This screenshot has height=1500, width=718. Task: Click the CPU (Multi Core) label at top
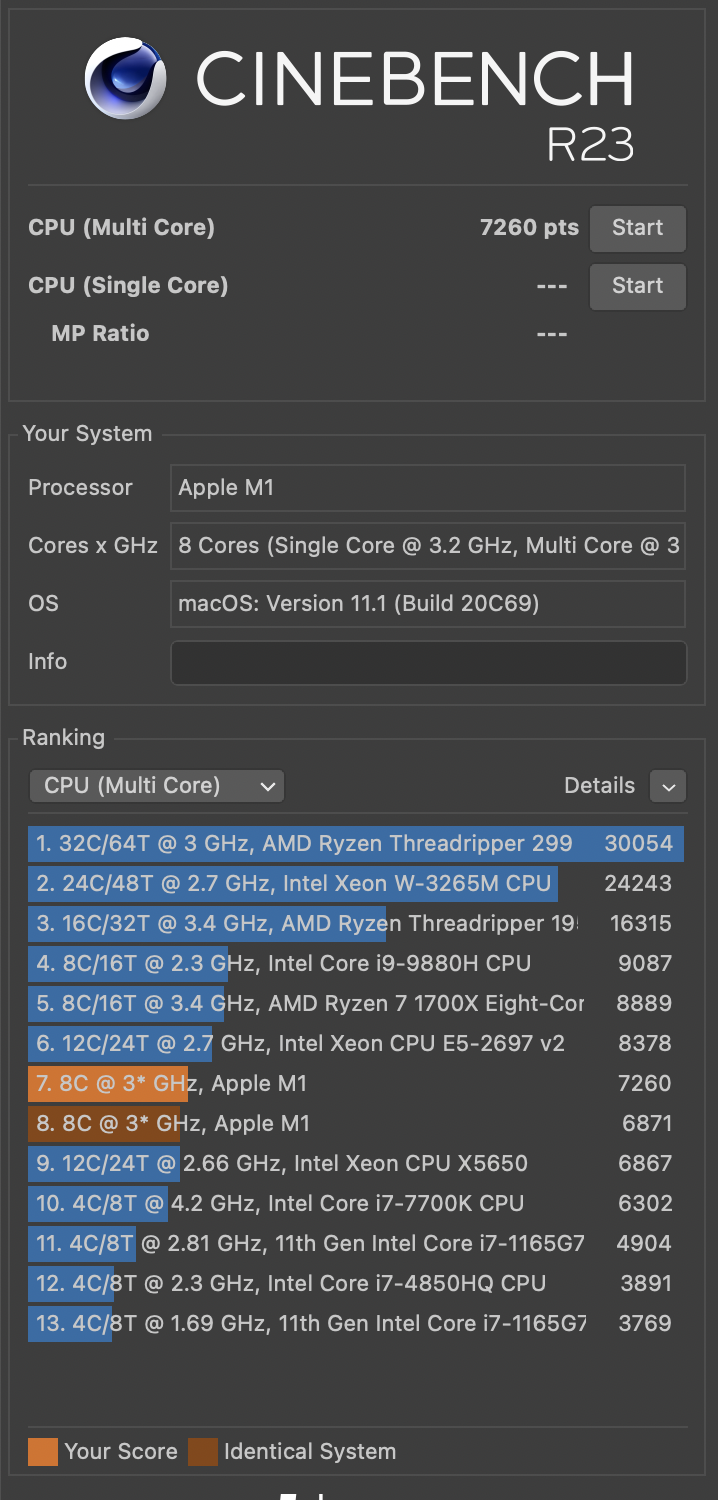tap(121, 228)
